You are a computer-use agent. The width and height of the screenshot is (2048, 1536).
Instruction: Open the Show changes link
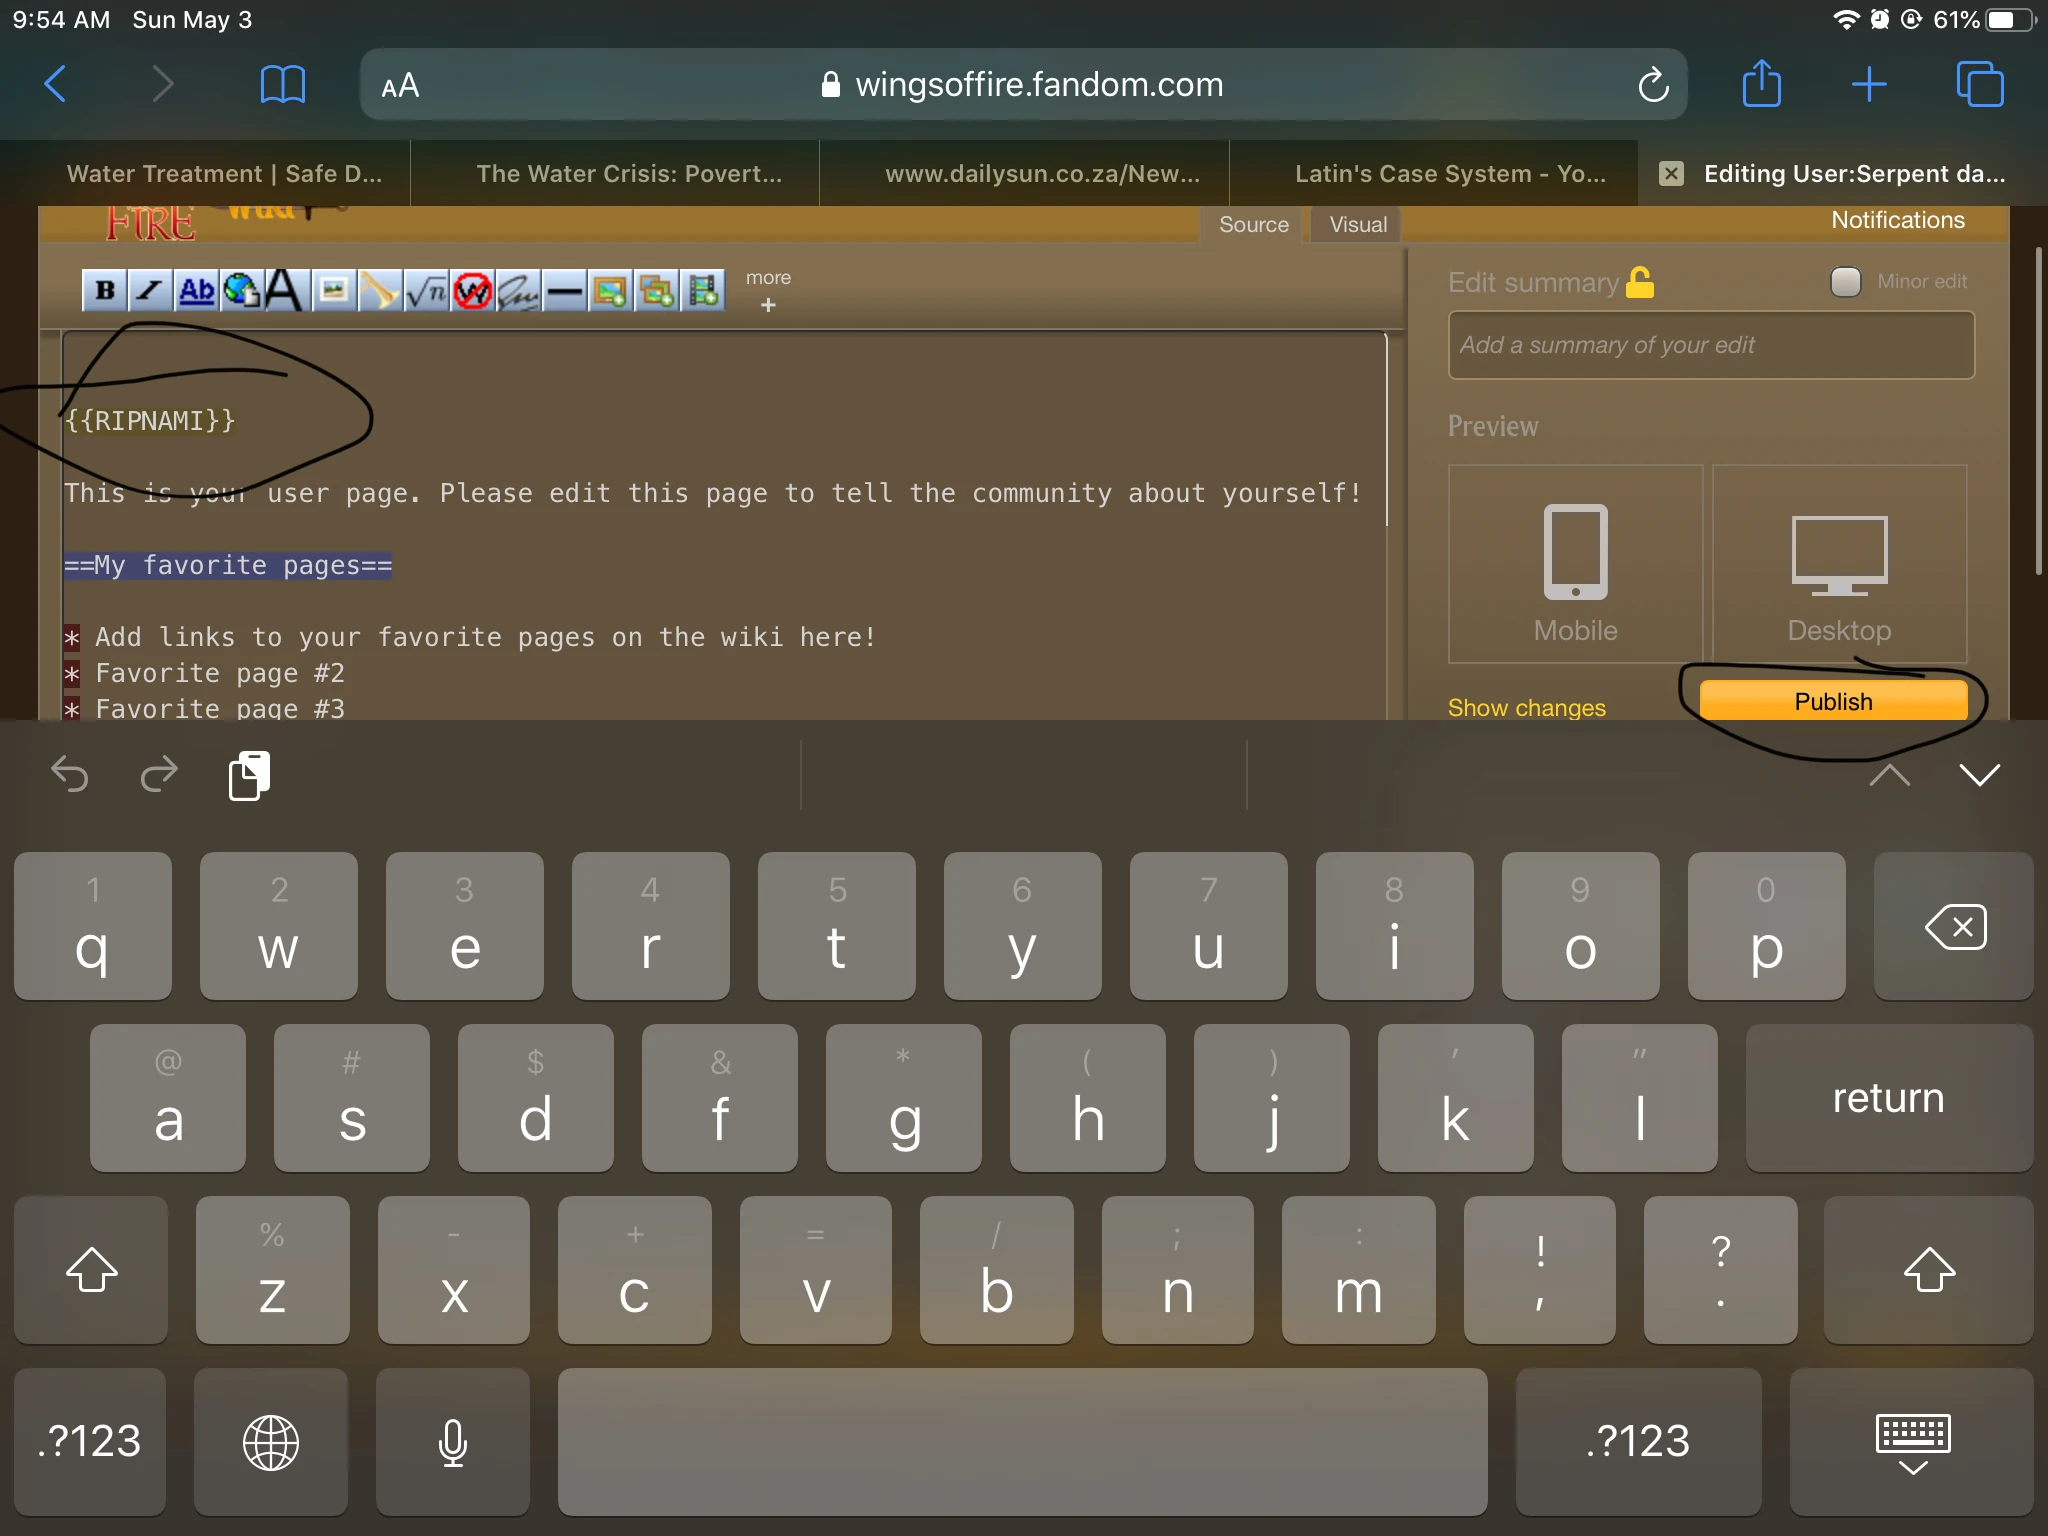click(x=1526, y=708)
